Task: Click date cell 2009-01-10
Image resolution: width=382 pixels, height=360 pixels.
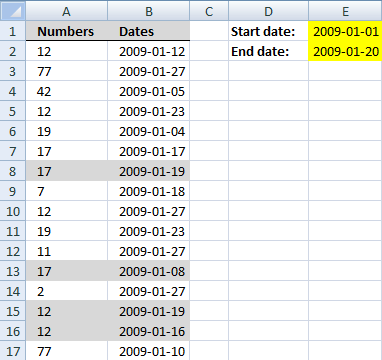Action: (149, 351)
